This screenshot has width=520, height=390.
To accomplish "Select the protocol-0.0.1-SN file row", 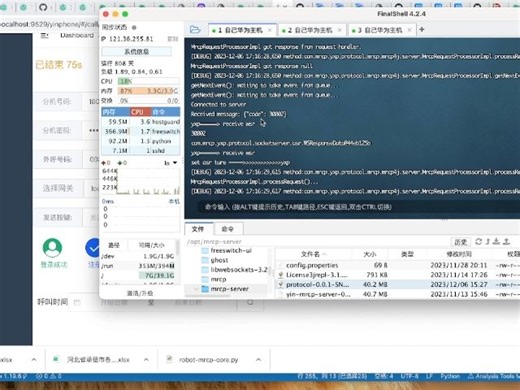I will pos(398,285).
